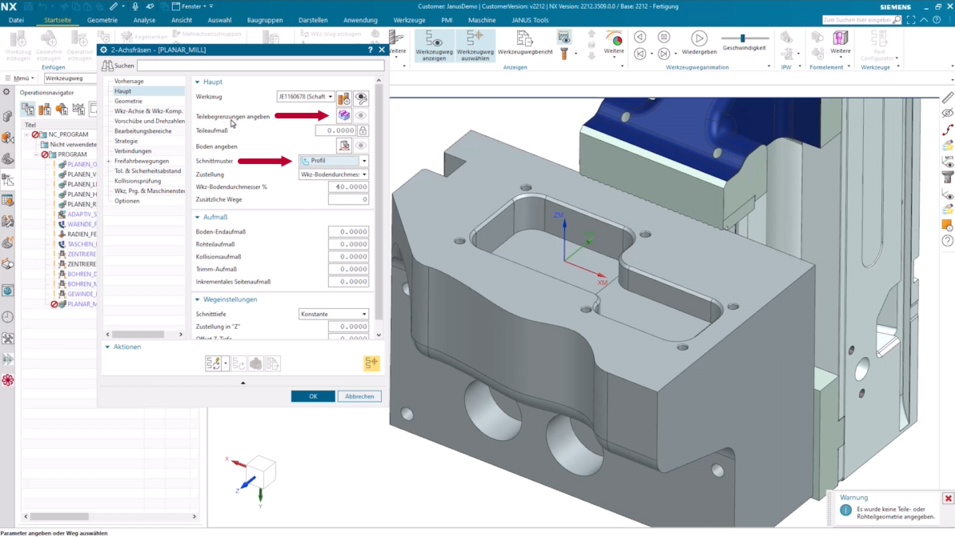Click machining method view icon in Operationsnavigator

pos(79,109)
